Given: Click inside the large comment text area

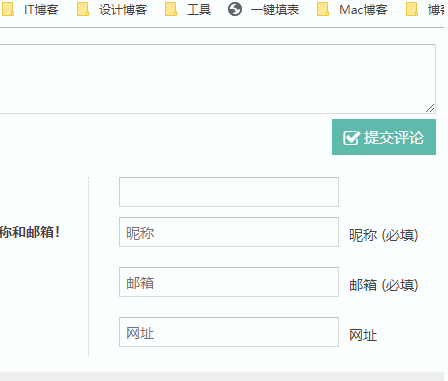Looking at the screenshot, I should click(x=217, y=79).
